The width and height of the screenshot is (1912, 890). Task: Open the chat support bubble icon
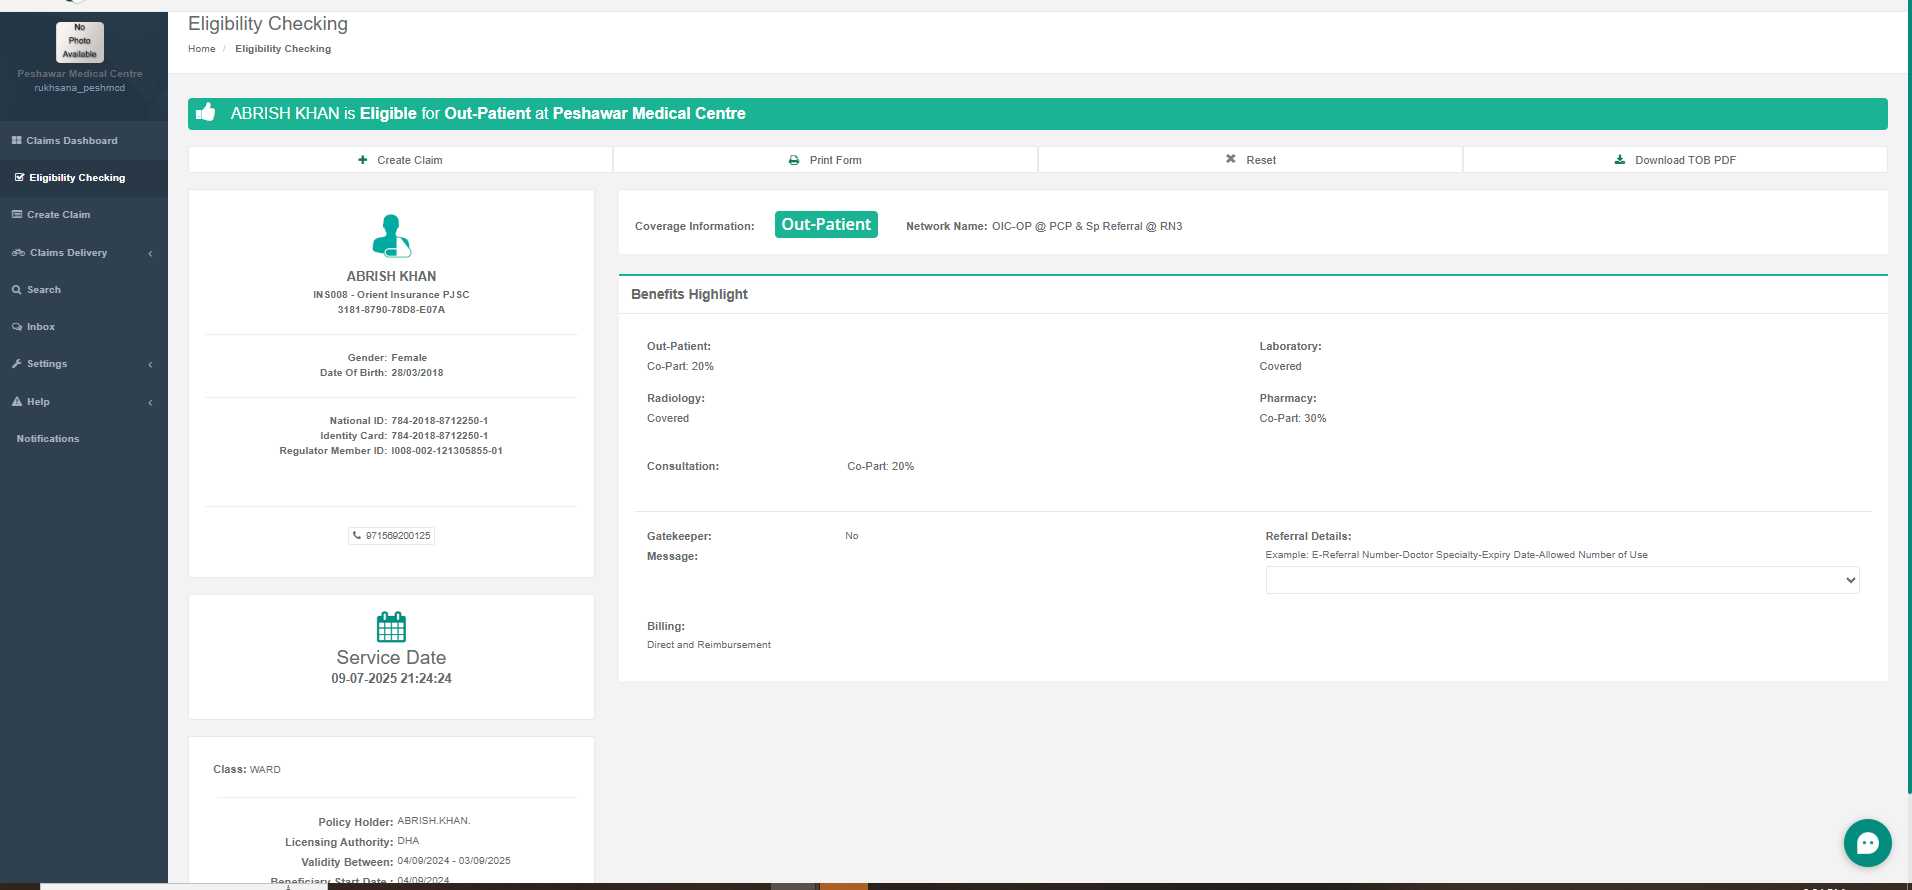coord(1867,843)
